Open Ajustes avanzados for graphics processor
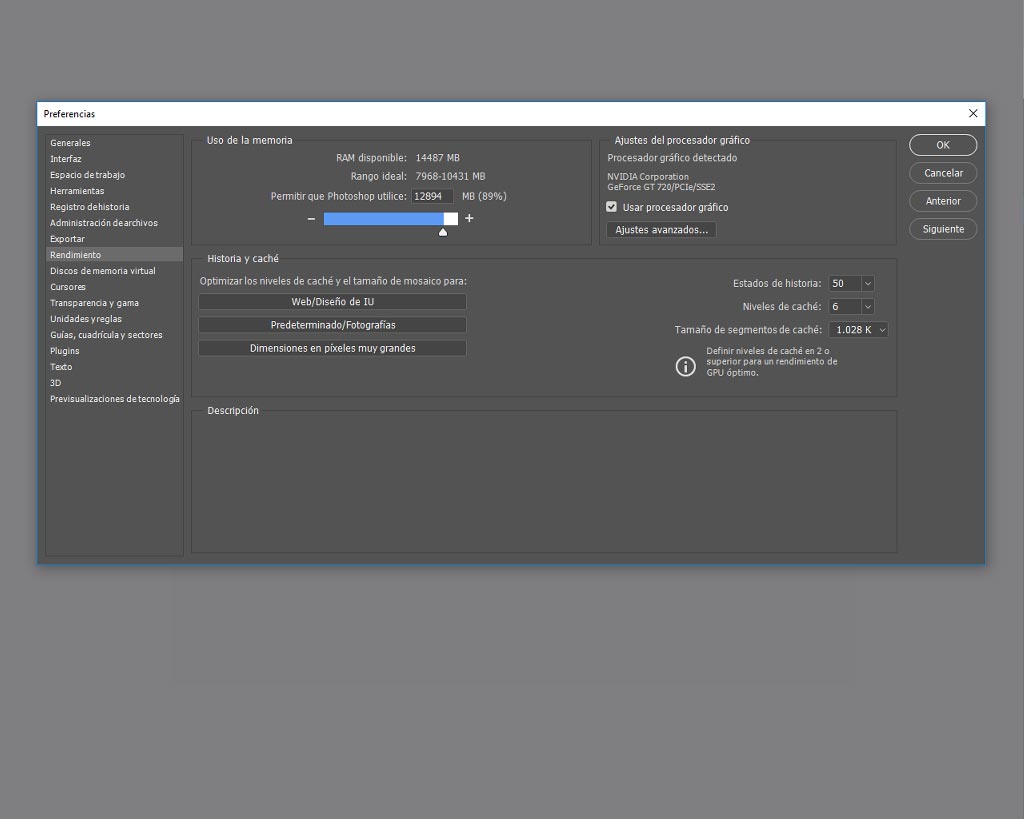This screenshot has width=1024, height=819. 662,230
